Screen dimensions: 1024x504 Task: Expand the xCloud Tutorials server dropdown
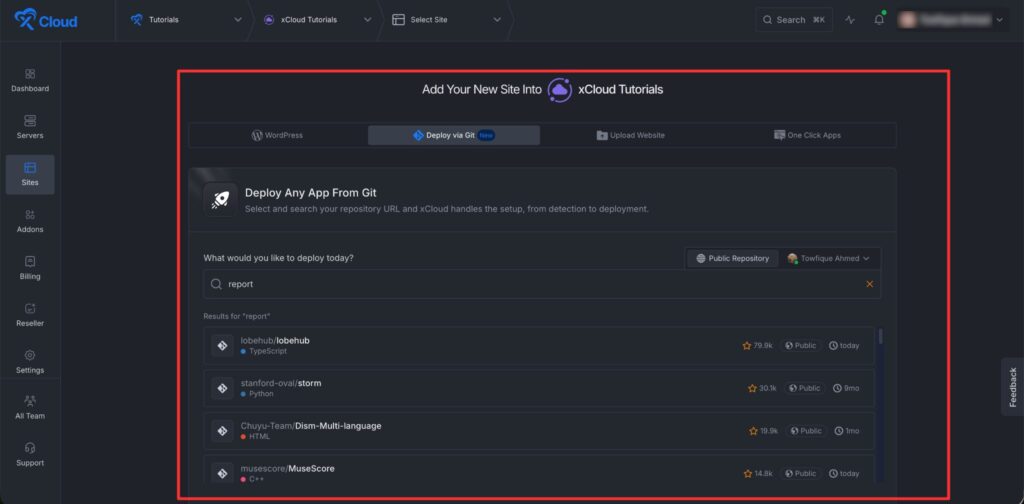[x=317, y=20]
